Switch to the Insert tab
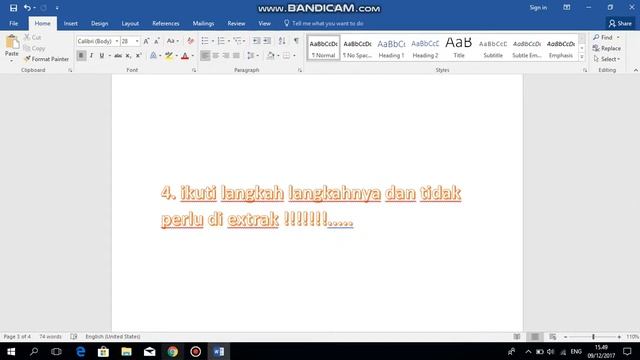640x360 pixels. (x=71, y=24)
